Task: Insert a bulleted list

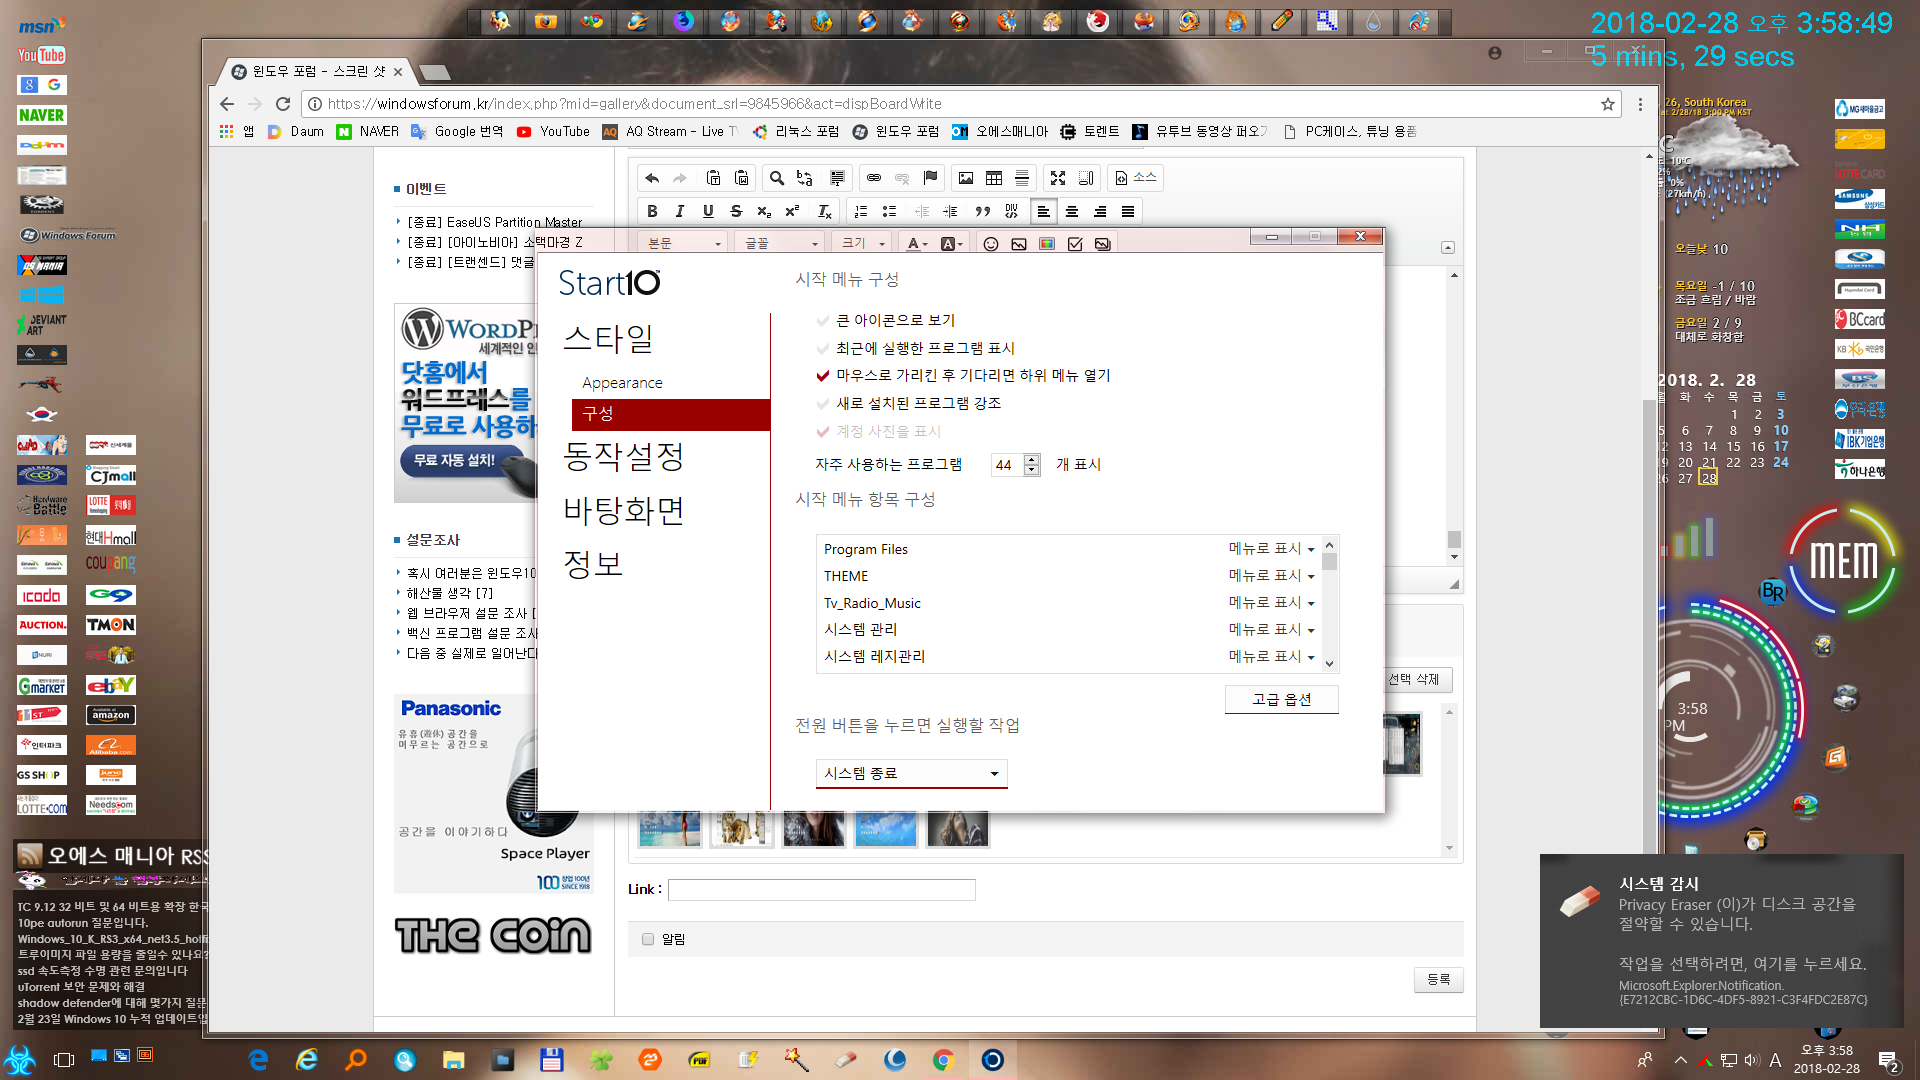Action: point(889,211)
